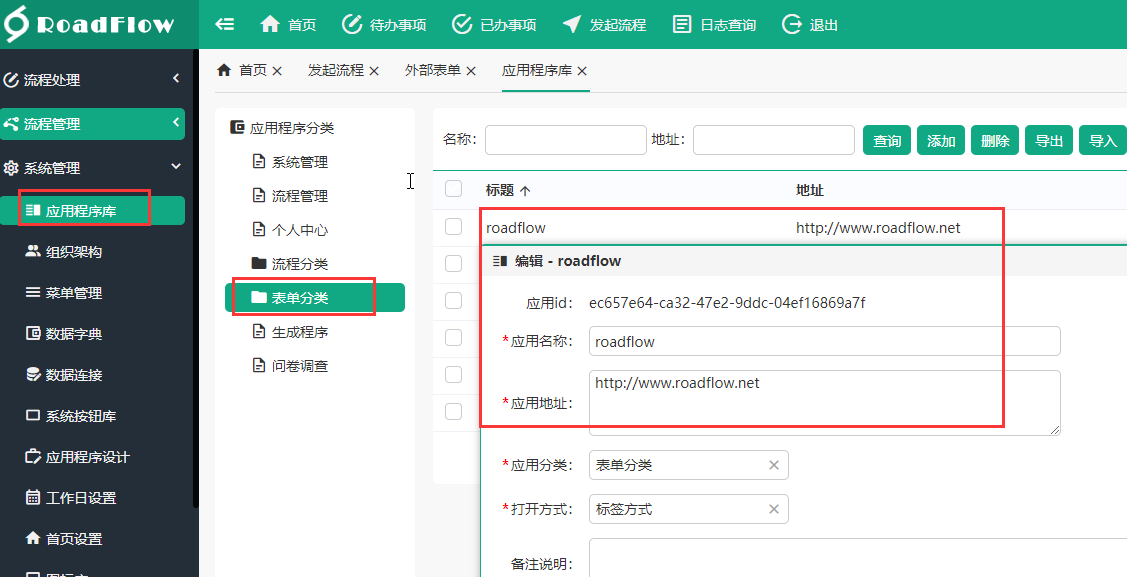Go to 首页 in the top navigation
Viewport: 1127px width, 577px height.
(288, 24)
